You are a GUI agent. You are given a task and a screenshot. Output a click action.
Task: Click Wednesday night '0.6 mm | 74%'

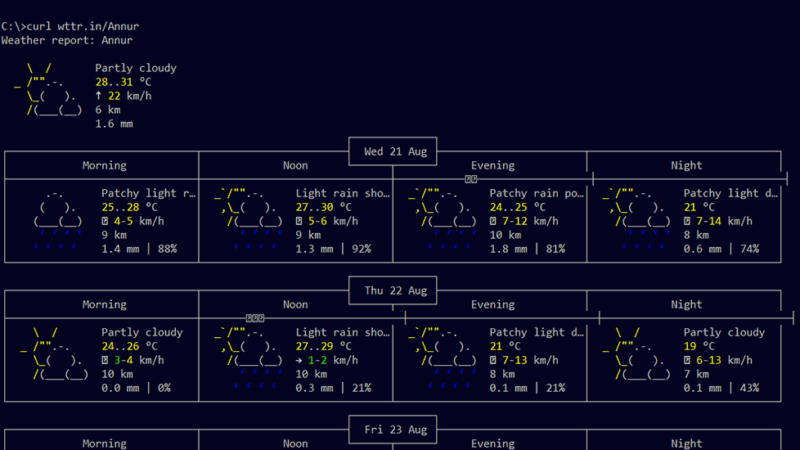(x=721, y=249)
